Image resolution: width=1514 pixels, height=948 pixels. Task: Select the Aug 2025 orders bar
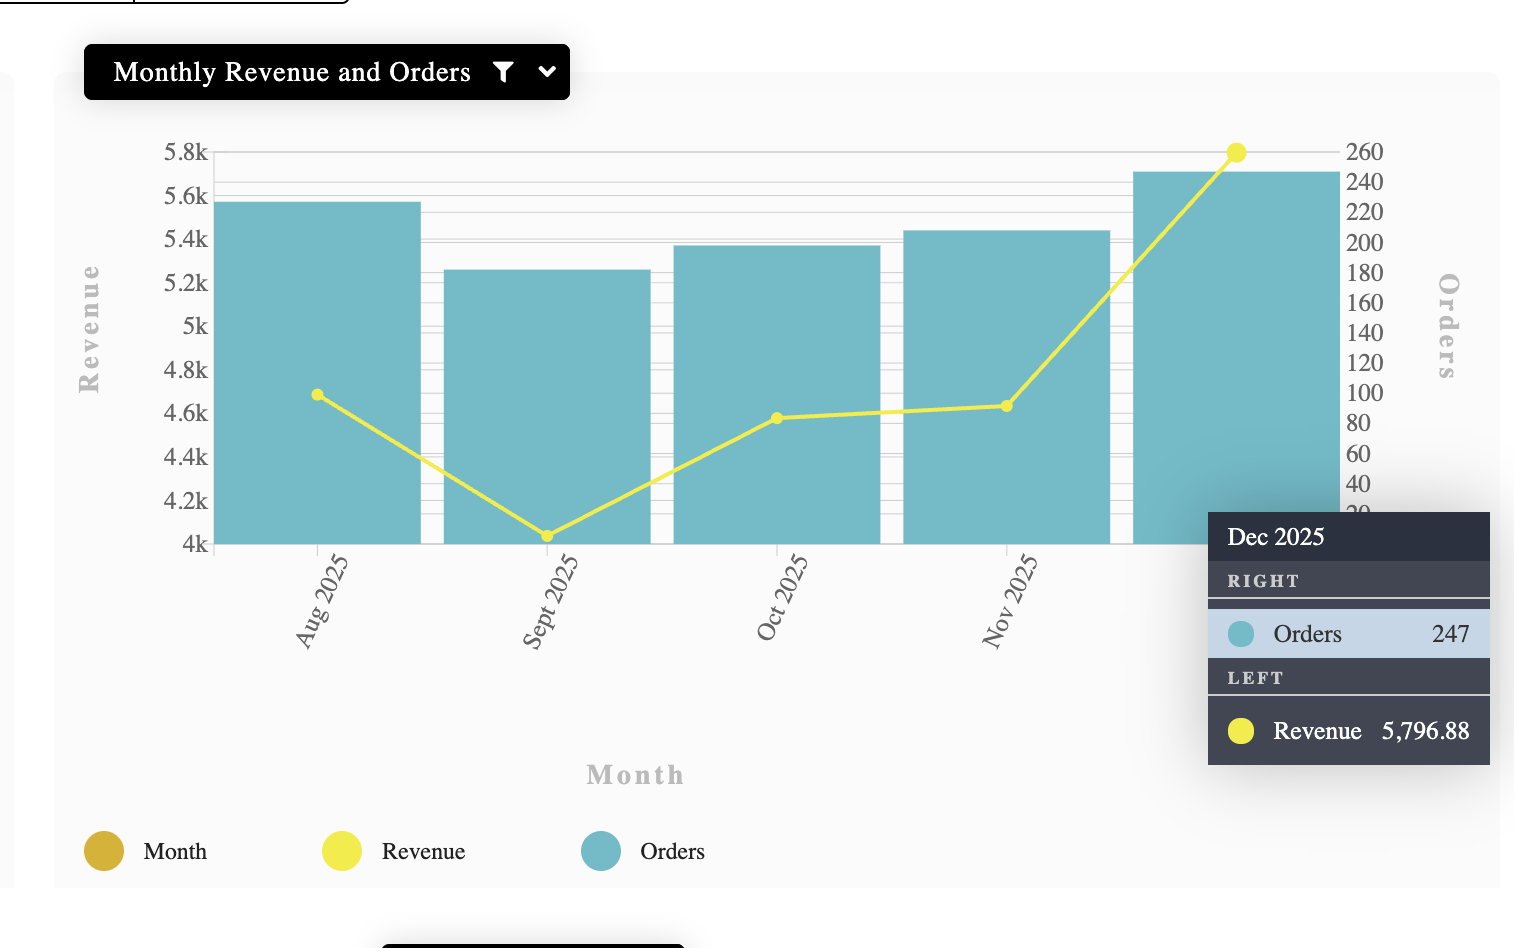click(x=317, y=373)
